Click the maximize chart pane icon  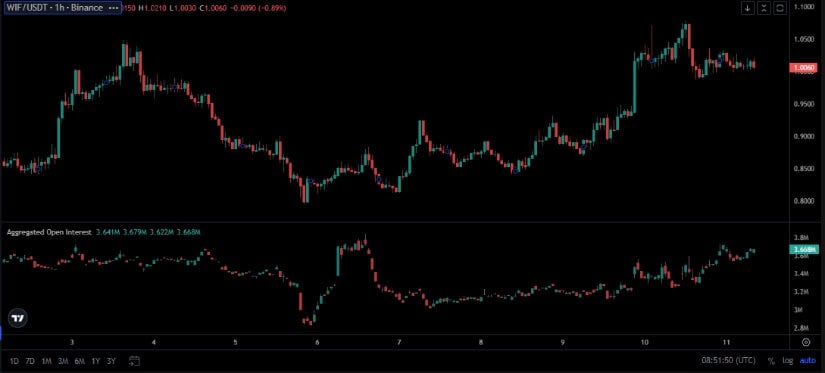781,8
